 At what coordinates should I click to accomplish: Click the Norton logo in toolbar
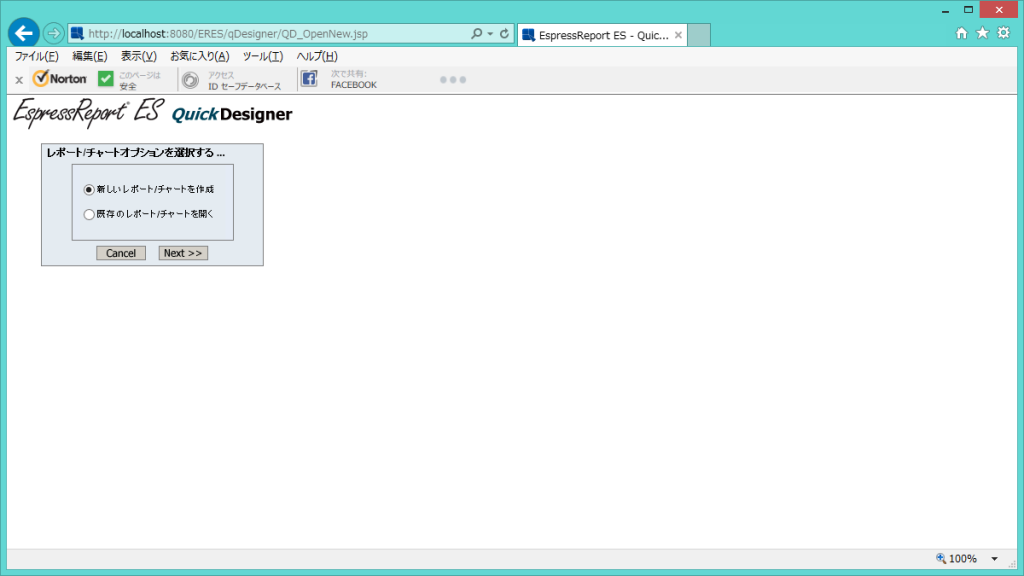pyautogui.click(x=60, y=79)
